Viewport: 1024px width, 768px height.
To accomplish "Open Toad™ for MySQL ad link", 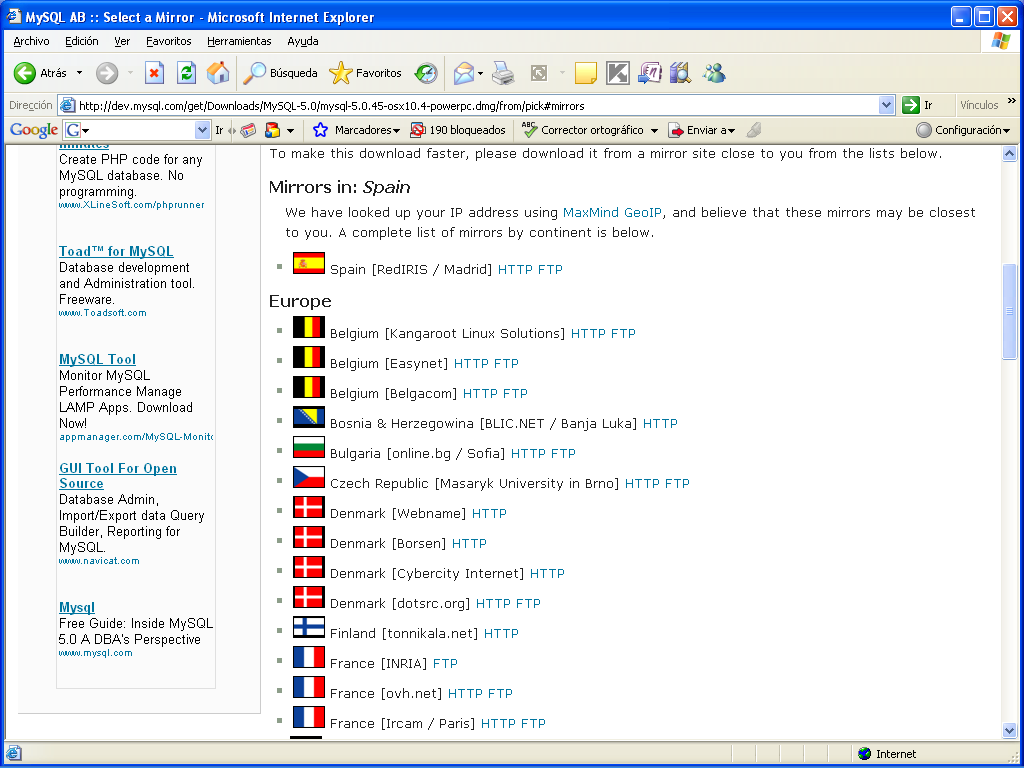I will pos(116,251).
